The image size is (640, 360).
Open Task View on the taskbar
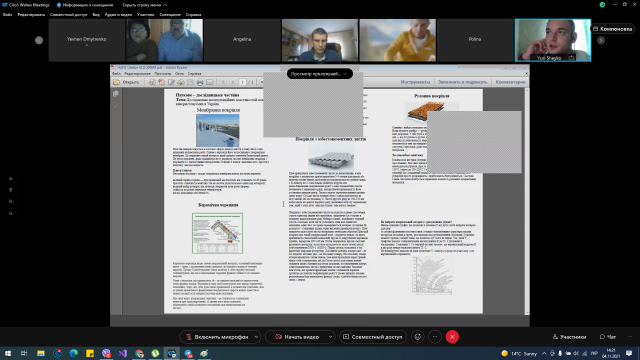[24, 353]
